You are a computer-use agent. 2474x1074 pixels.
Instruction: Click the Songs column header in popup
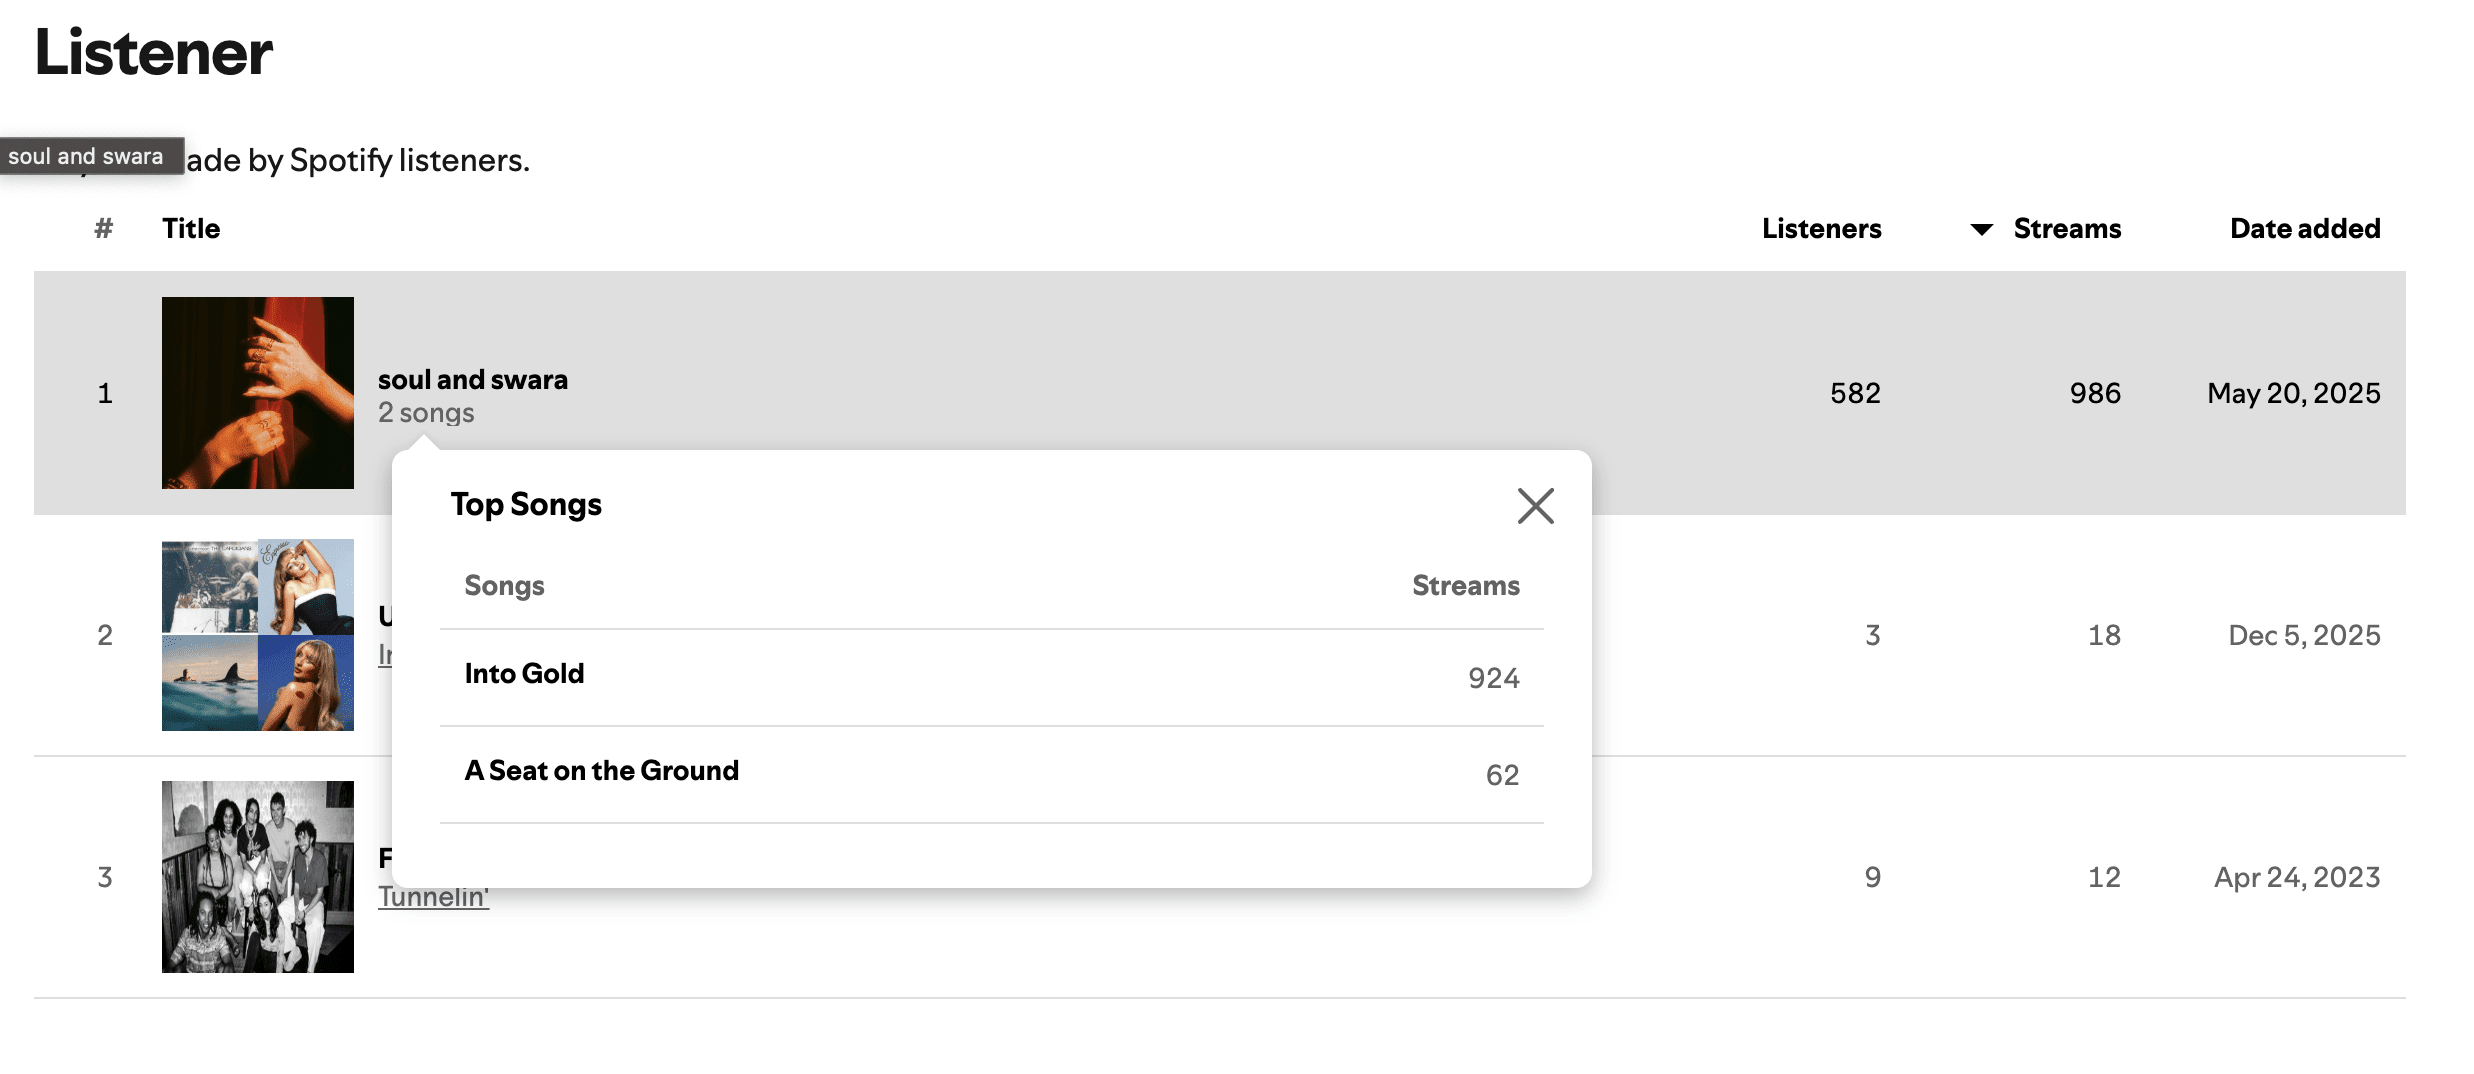point(504,586)
